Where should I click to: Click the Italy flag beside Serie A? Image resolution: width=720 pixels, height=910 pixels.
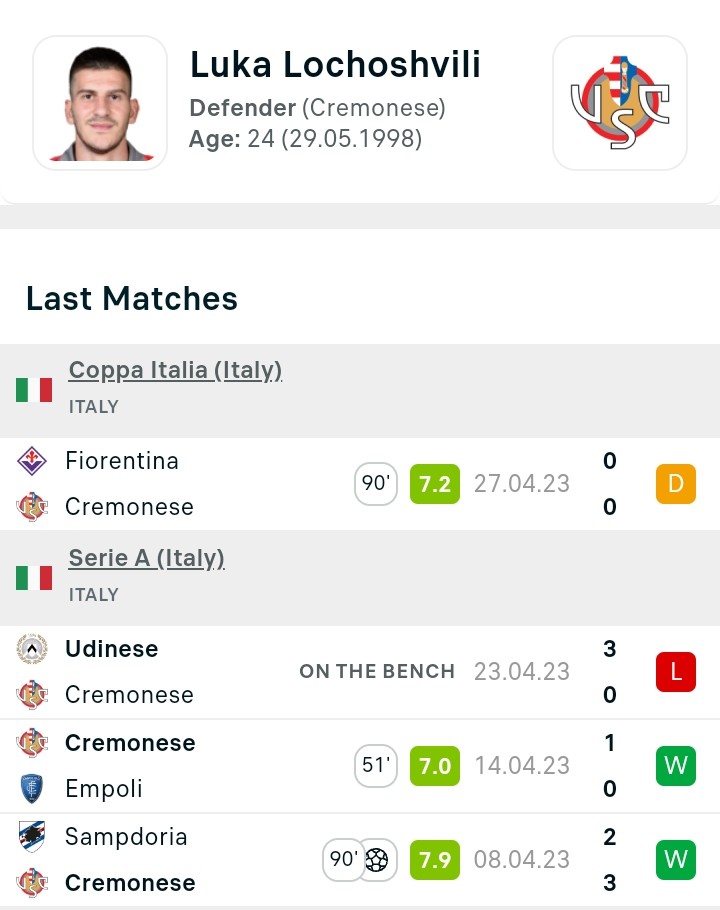point(34,577)
